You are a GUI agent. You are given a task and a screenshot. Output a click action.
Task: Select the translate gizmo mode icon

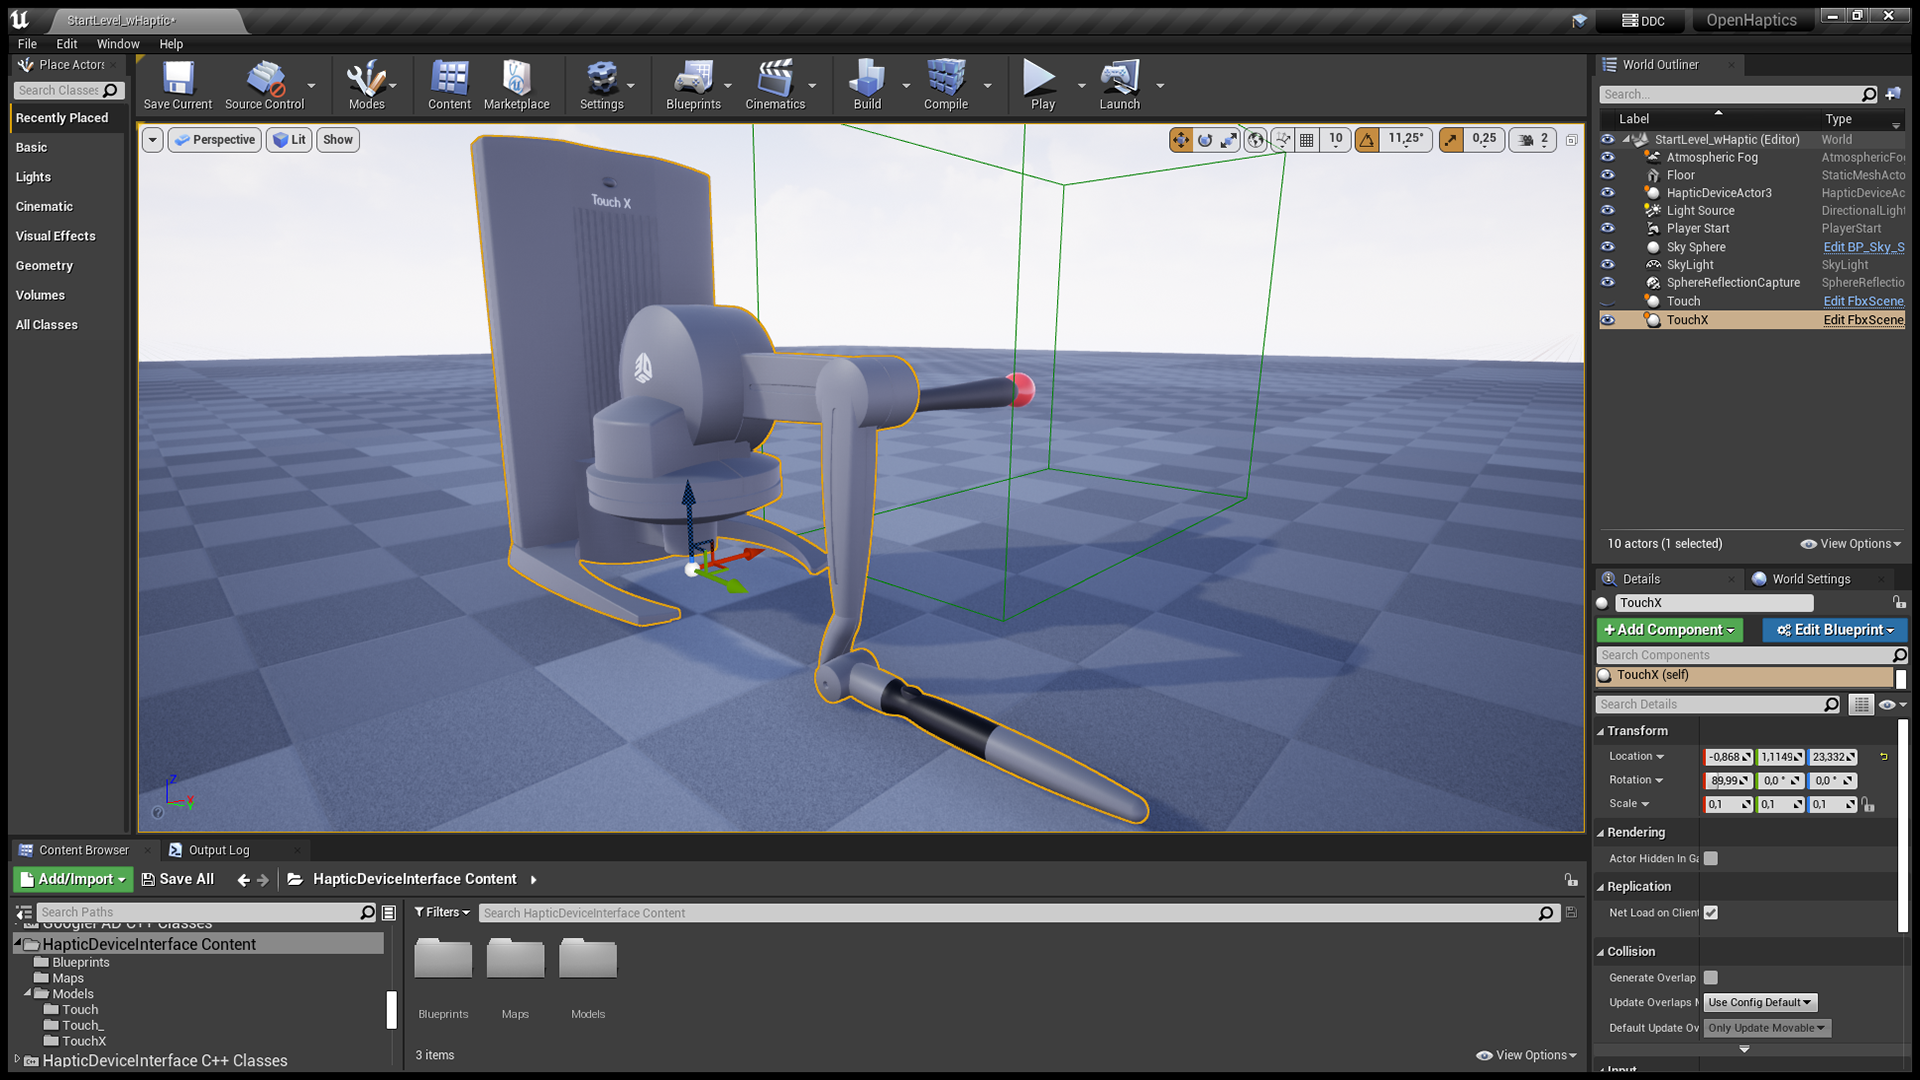point(1181,140)
